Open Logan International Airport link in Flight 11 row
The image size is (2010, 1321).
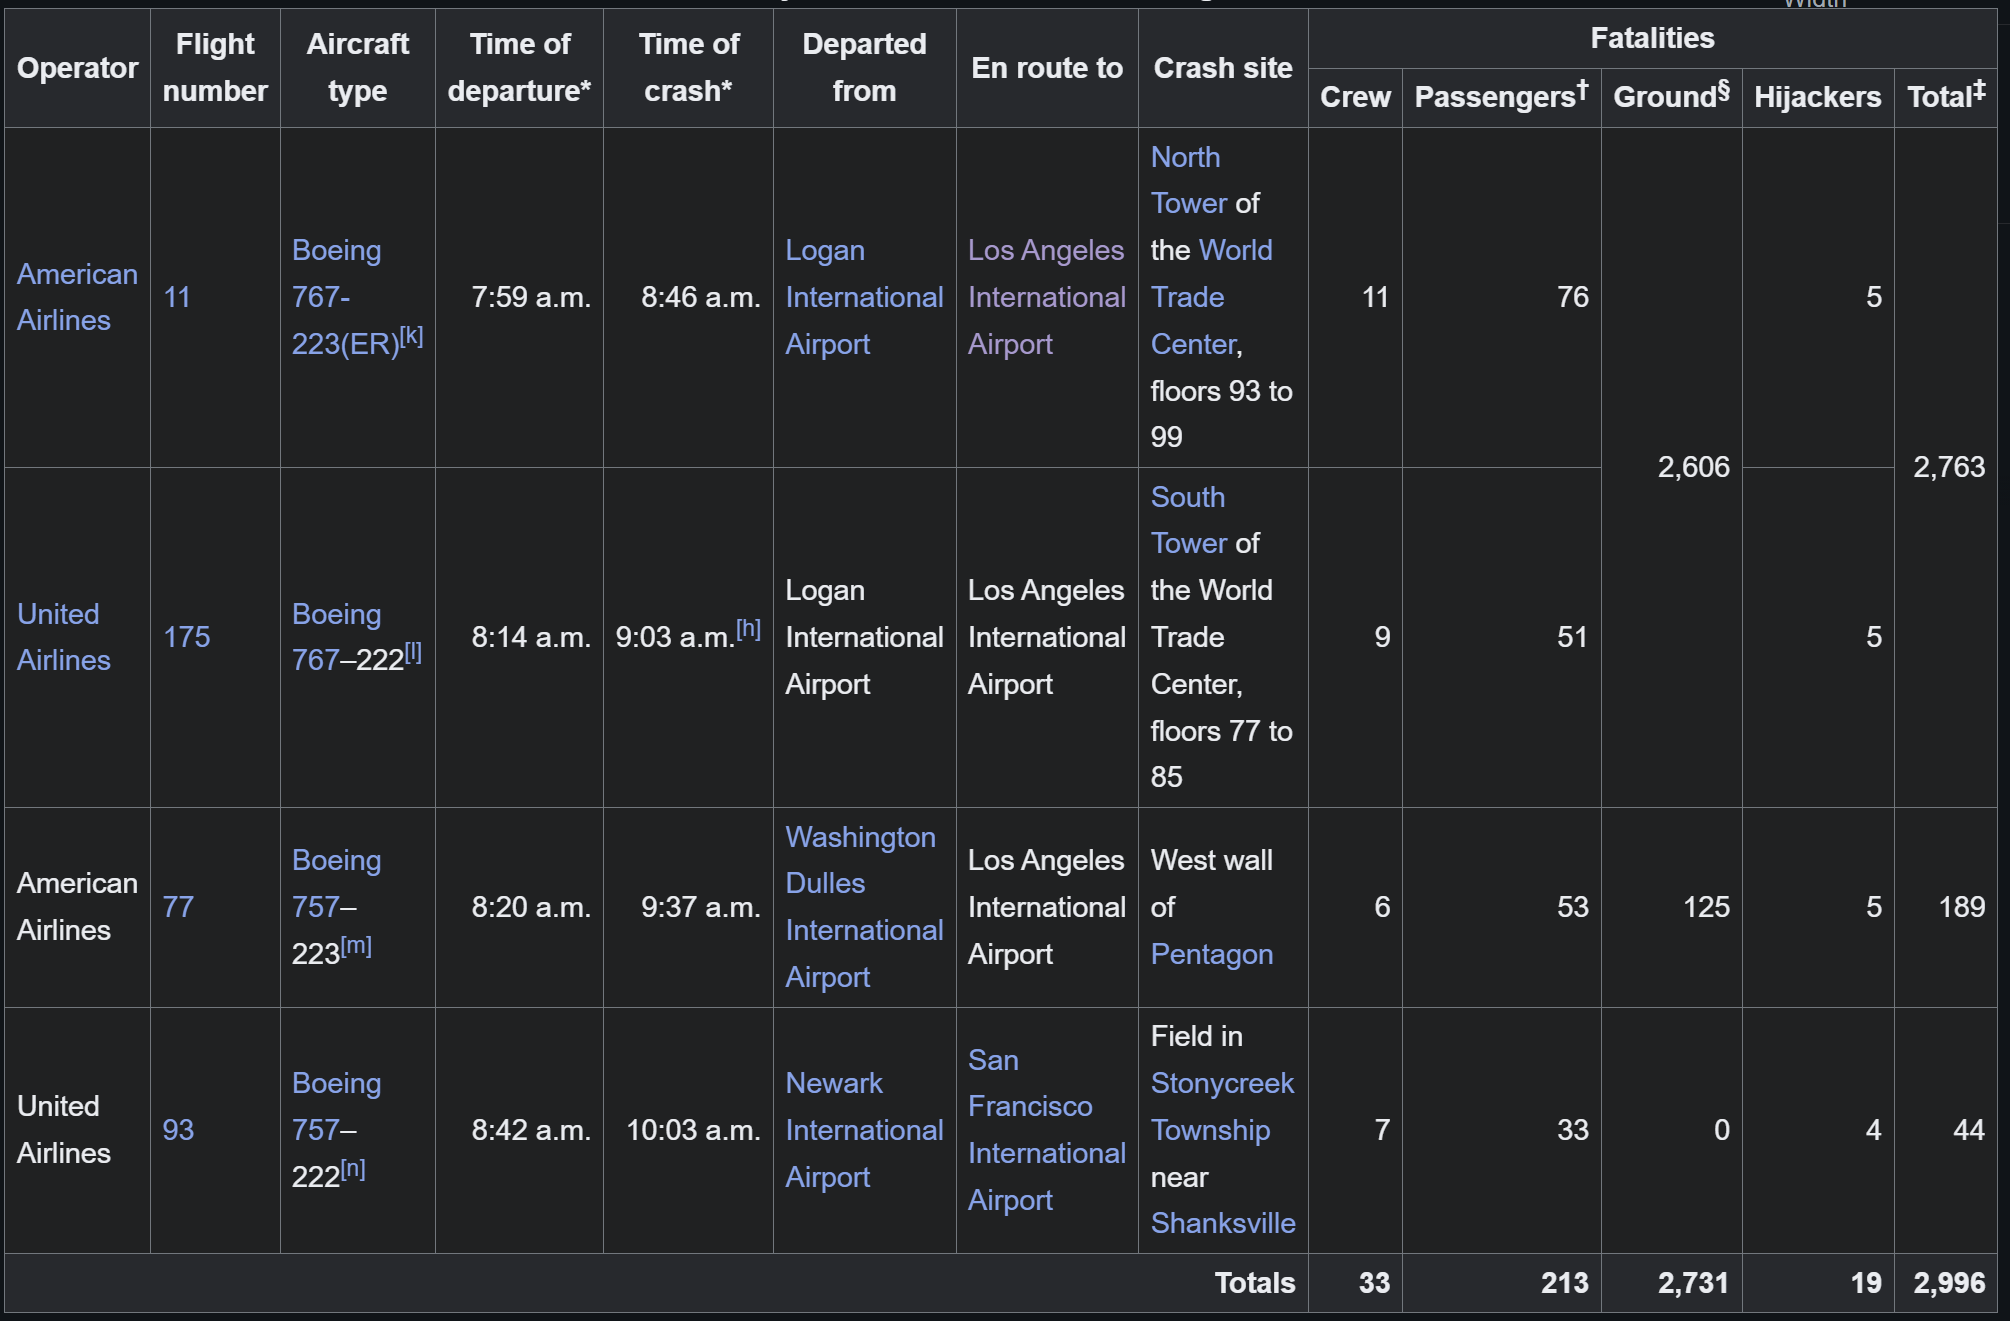click(x=864, y=297)
